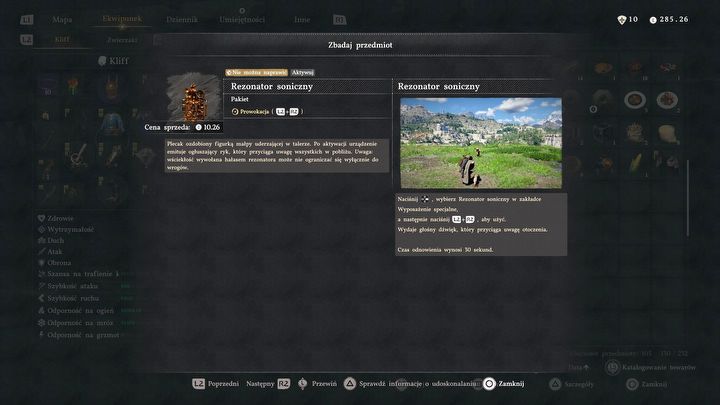
Task: Open the Umiejętności tab
Action: click(x=242, y=20)
